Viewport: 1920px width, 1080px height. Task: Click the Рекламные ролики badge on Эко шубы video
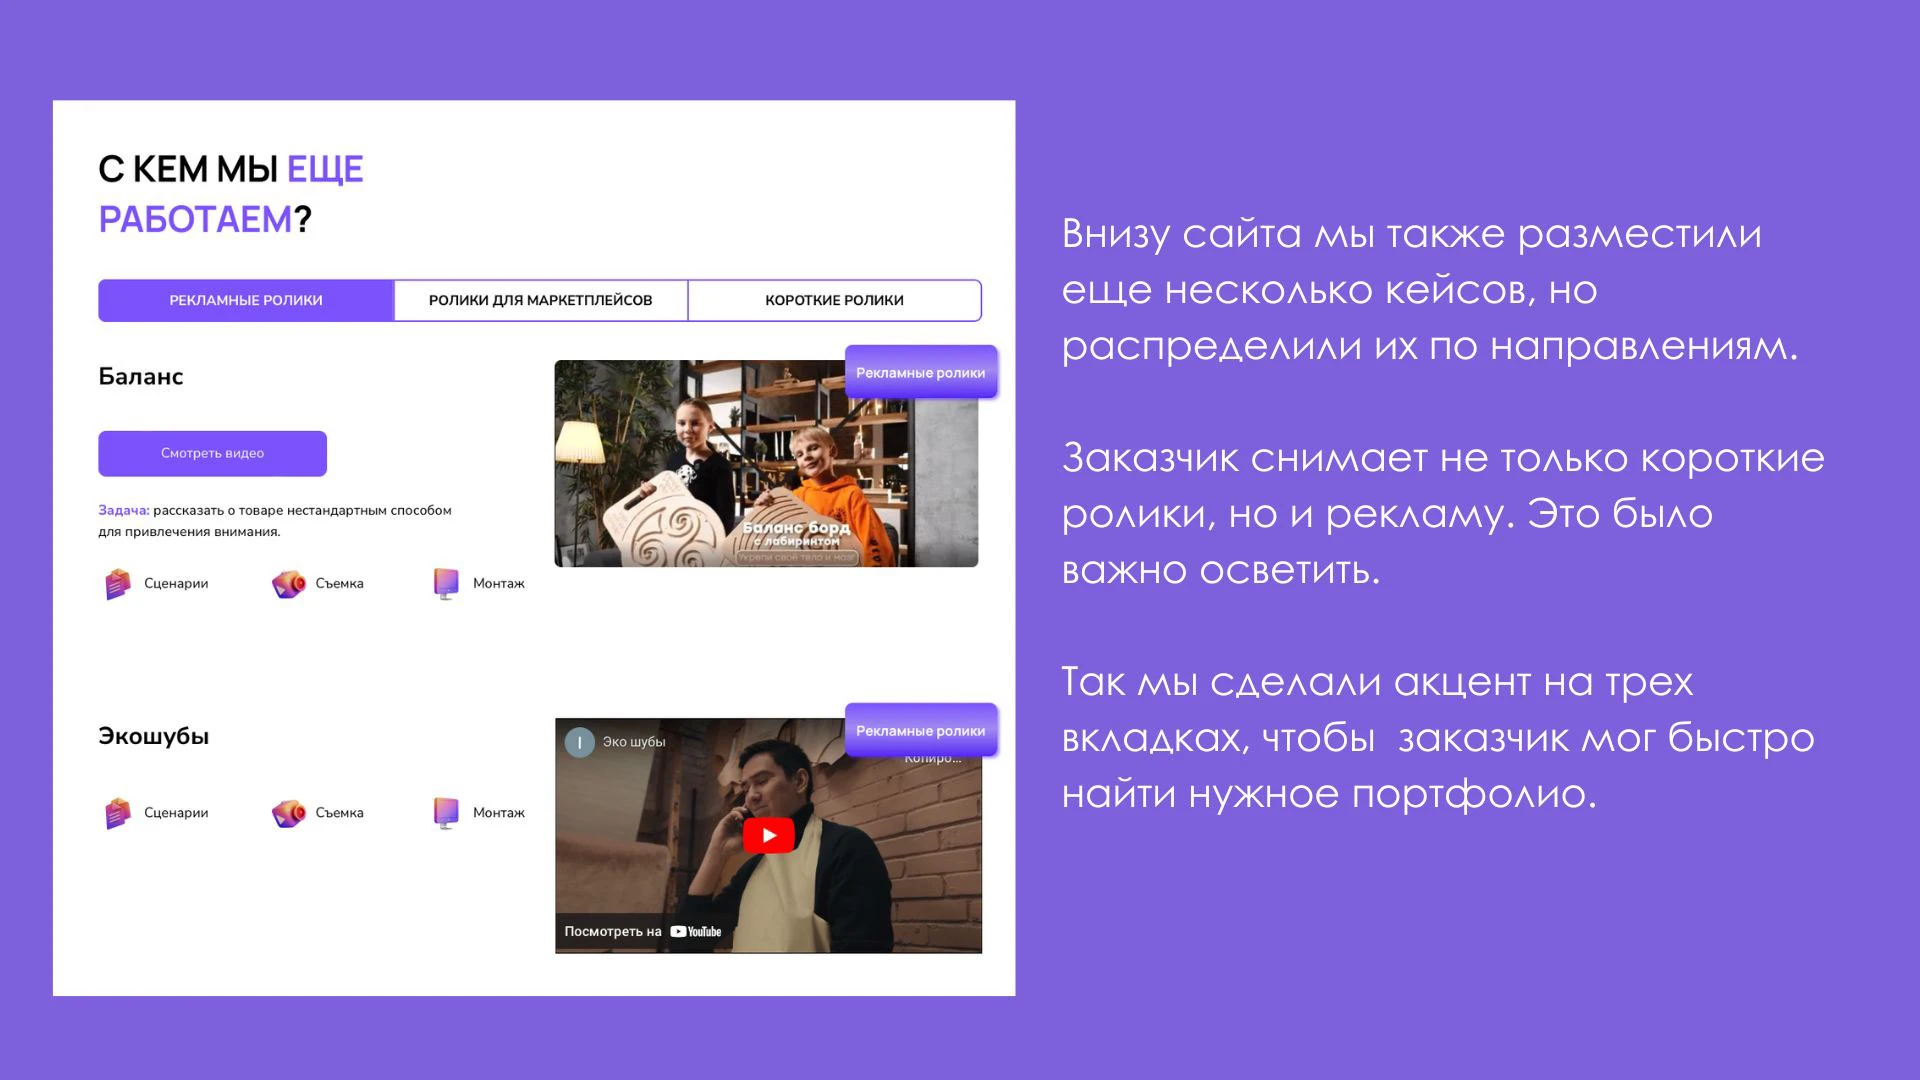pyautogui.click(x=920, y=730)
